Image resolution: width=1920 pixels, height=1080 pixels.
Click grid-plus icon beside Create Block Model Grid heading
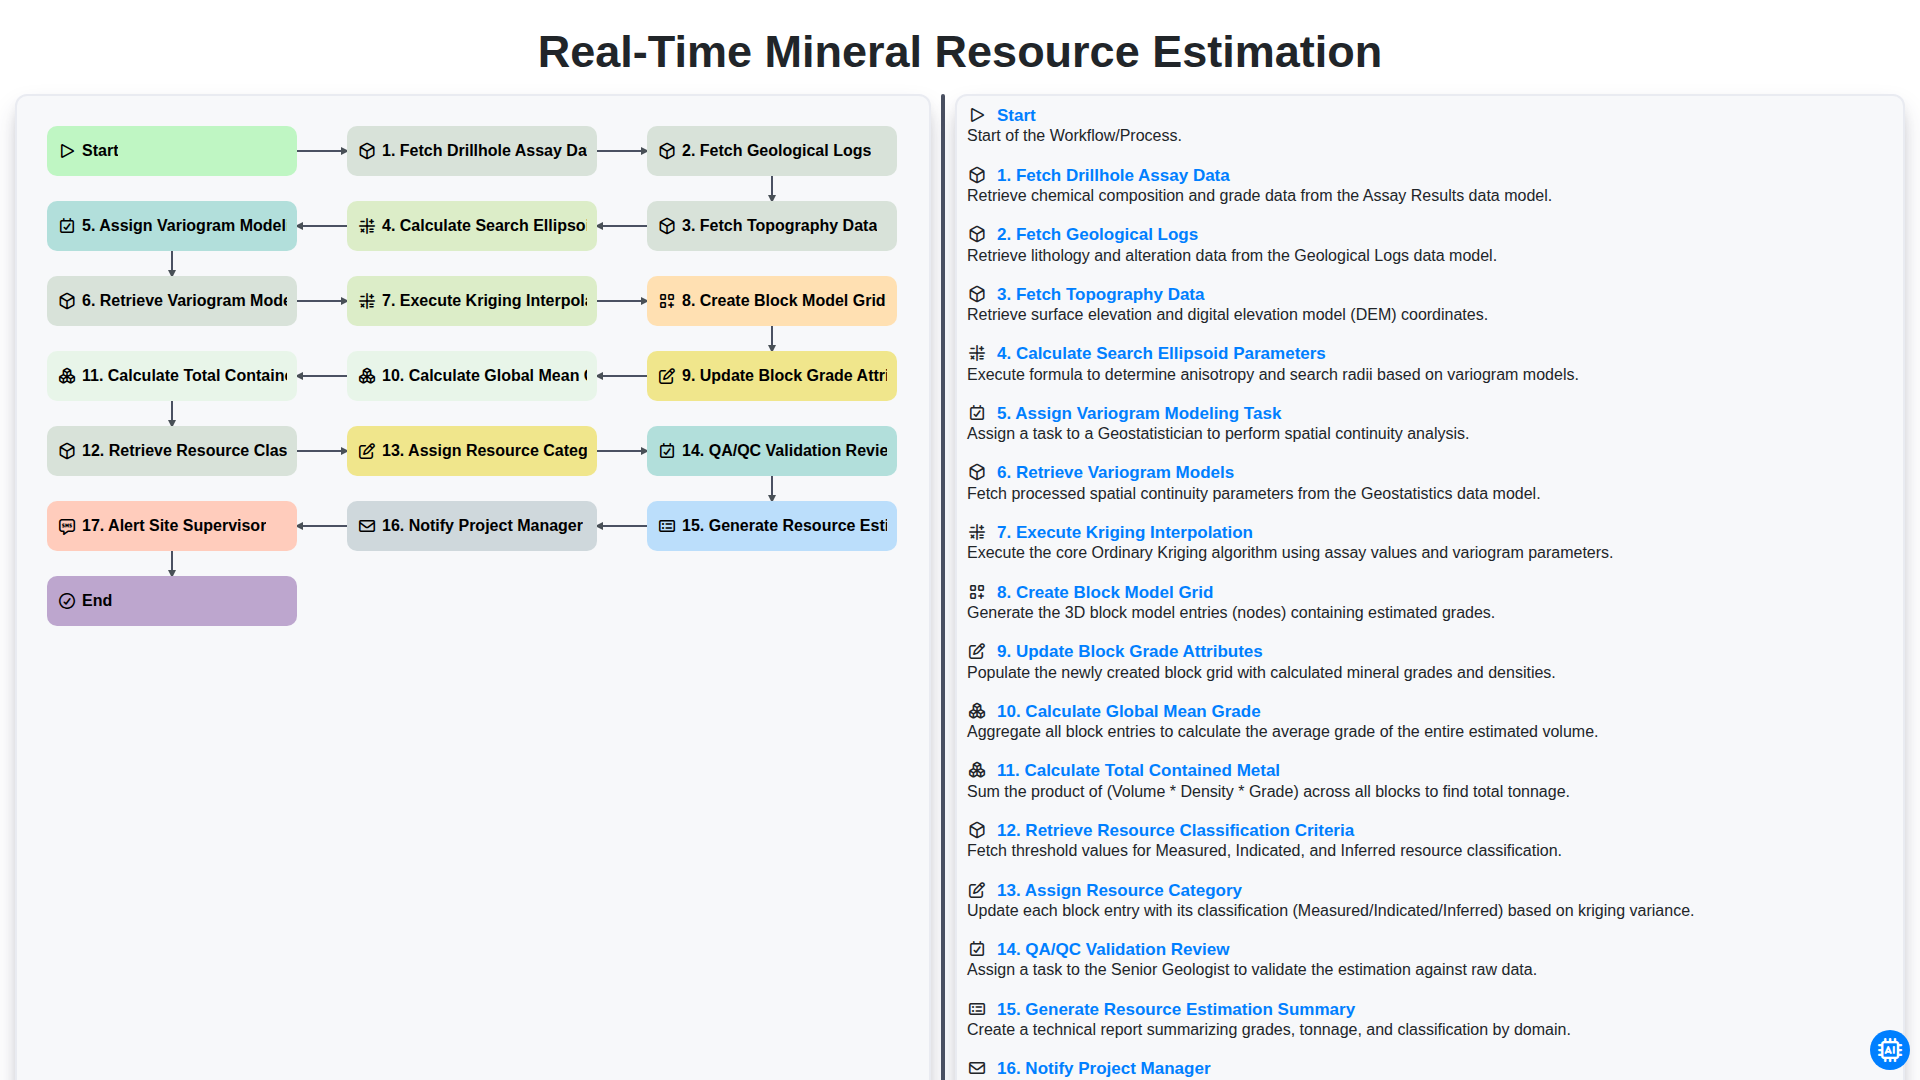pos(977,592)
